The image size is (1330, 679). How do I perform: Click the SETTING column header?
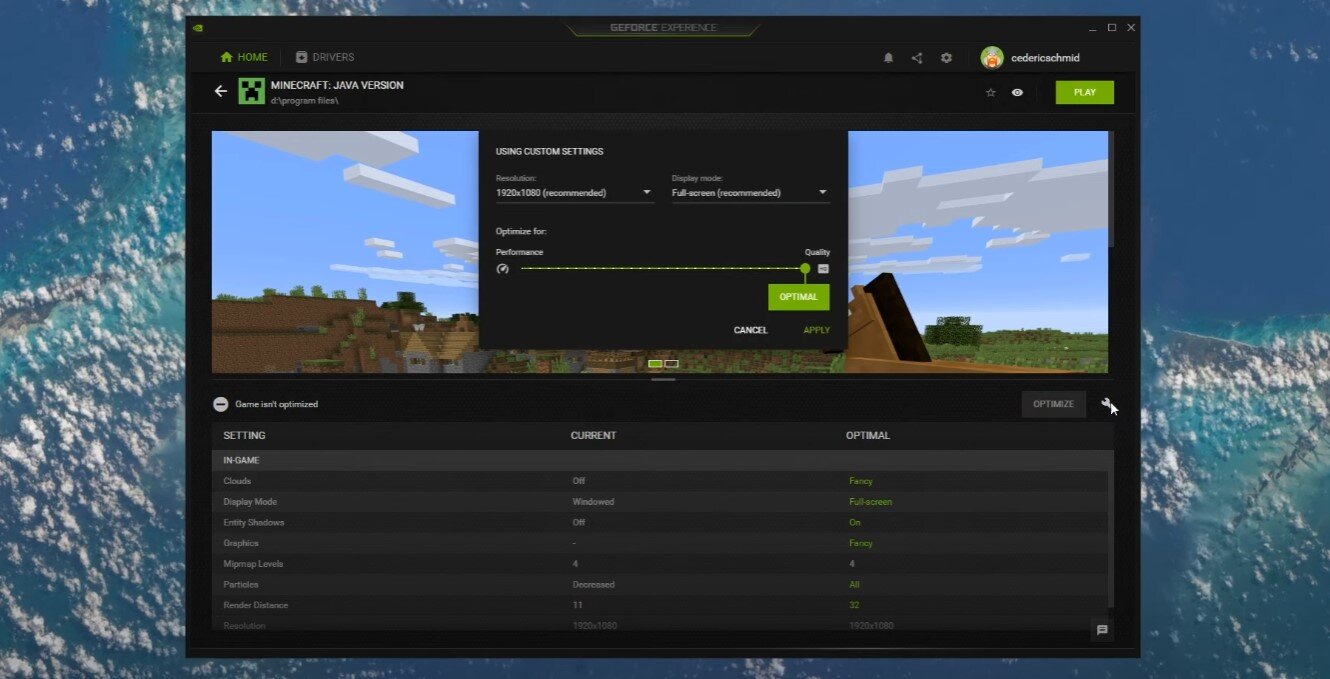tap(244, 436)
